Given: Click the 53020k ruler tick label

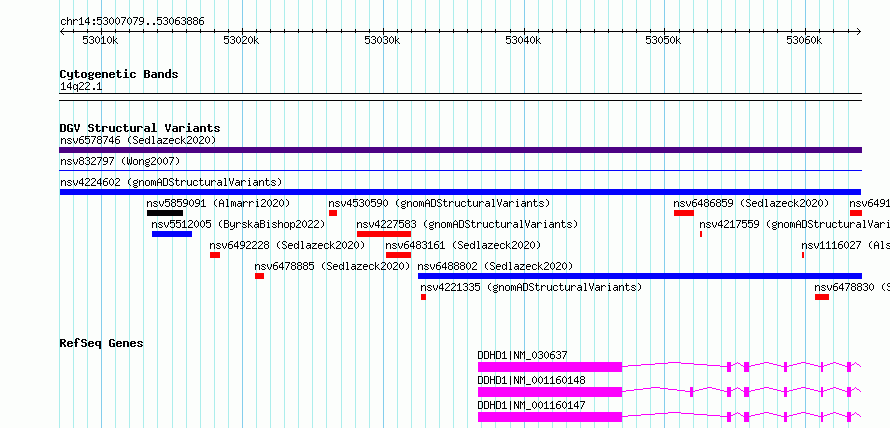Looking at the screenshot, I should pos(241,40).
